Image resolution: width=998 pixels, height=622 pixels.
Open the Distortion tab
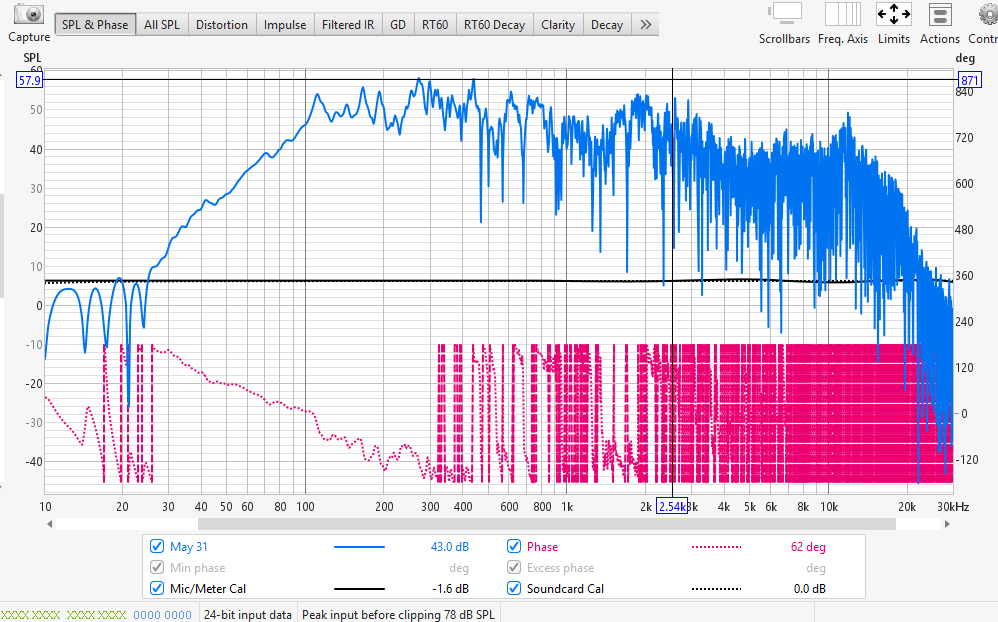[221, 24]
